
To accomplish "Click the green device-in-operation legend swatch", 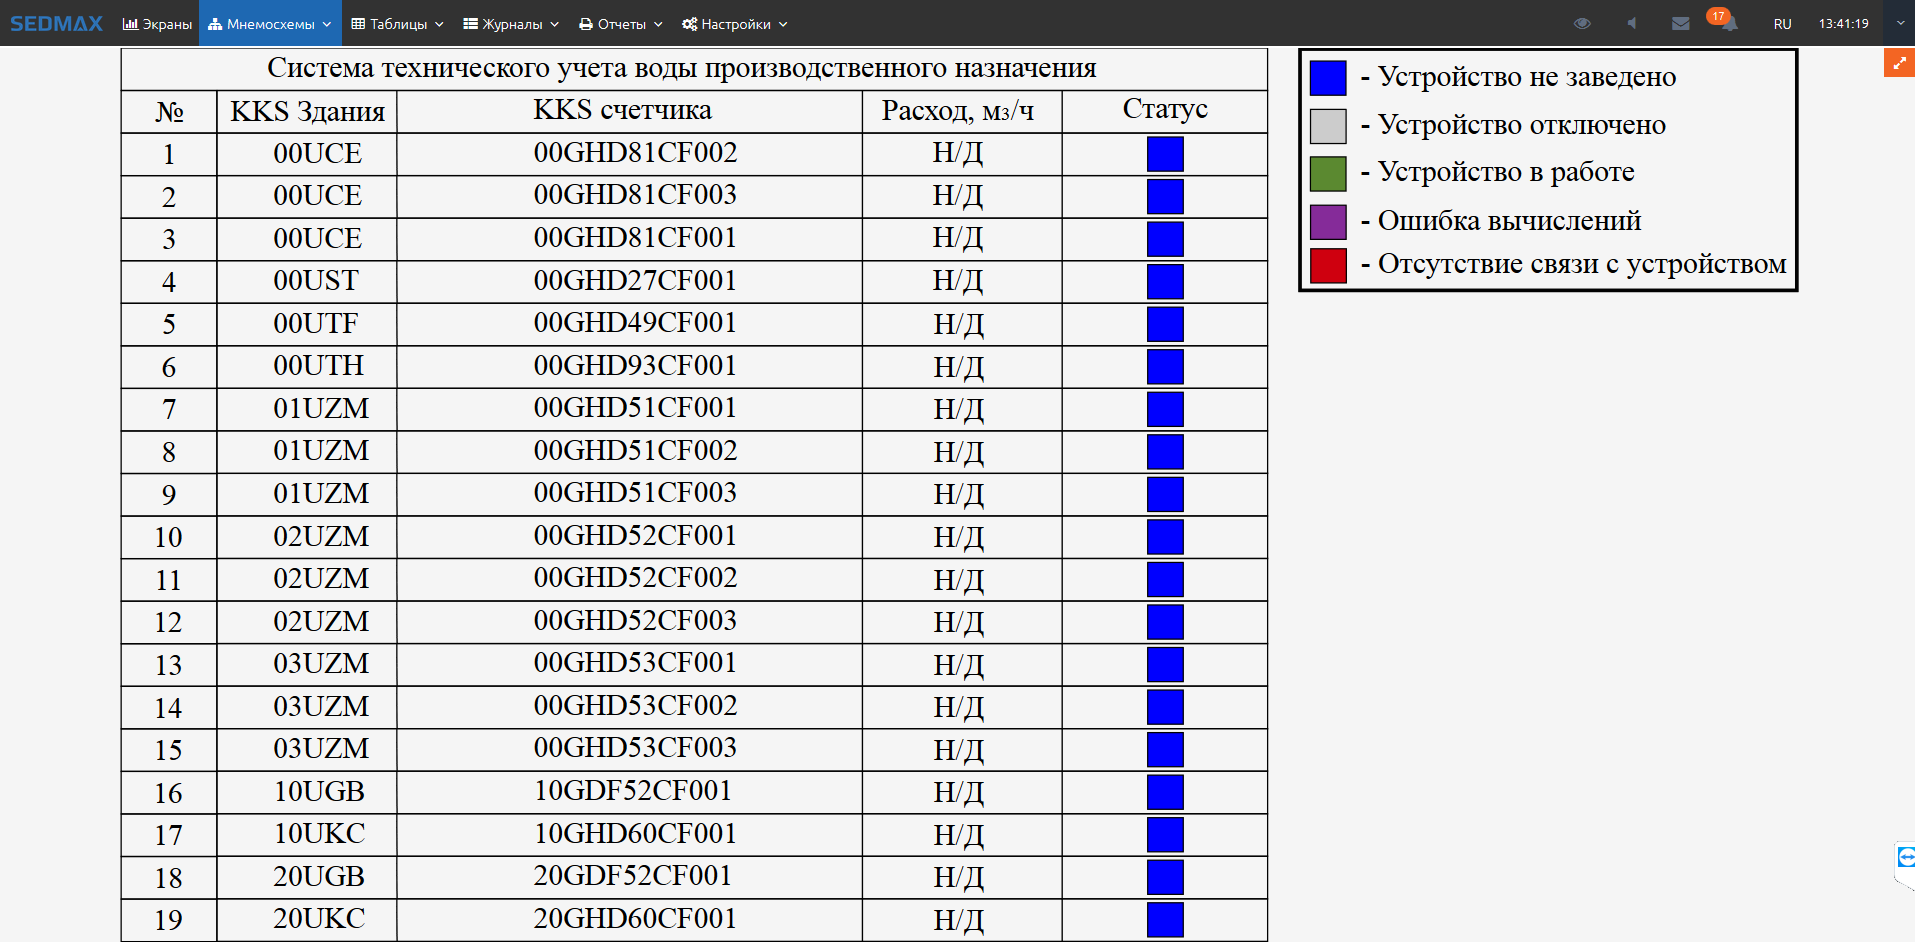I will pos(1328,173).
